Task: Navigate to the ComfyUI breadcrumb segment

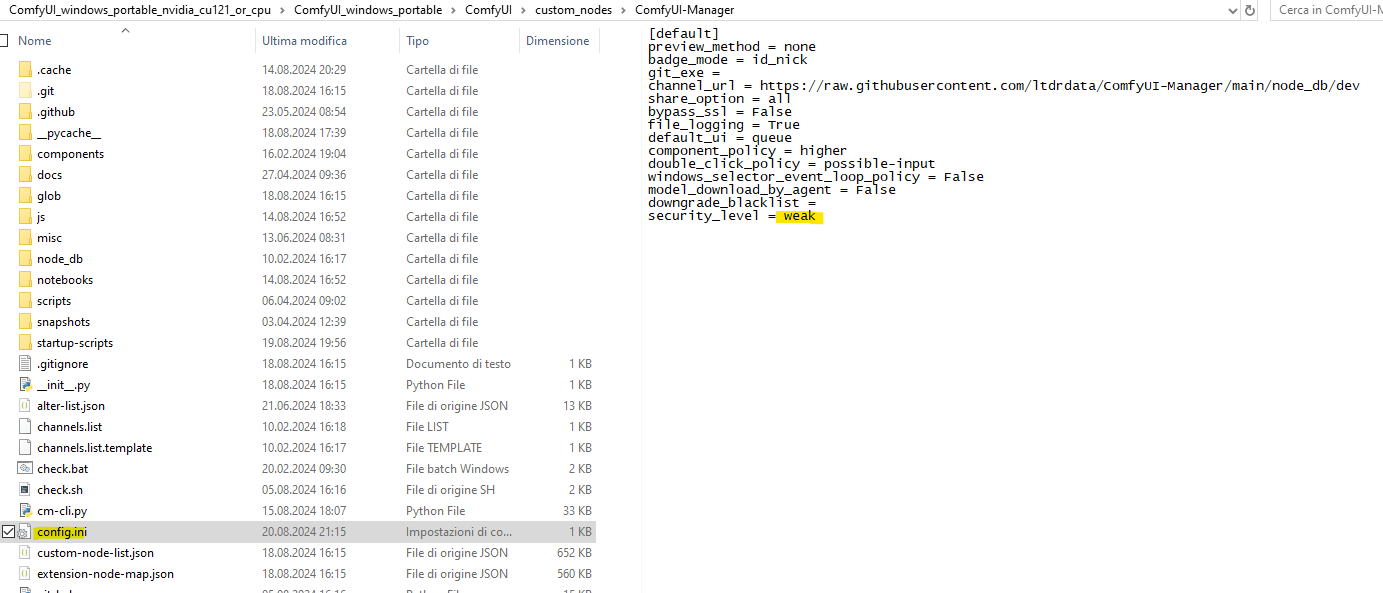Action: tap(489, 10)
